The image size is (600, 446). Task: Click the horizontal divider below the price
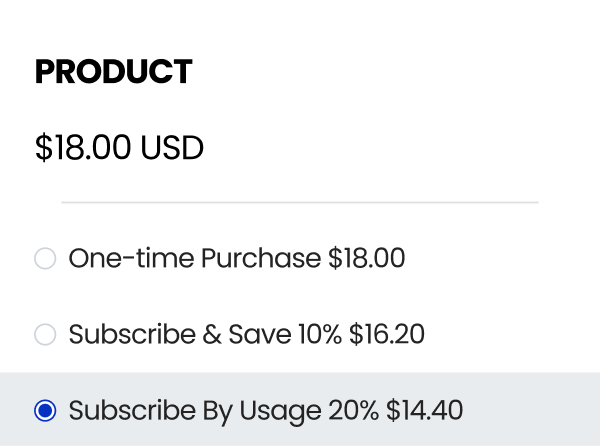(300, 202)
